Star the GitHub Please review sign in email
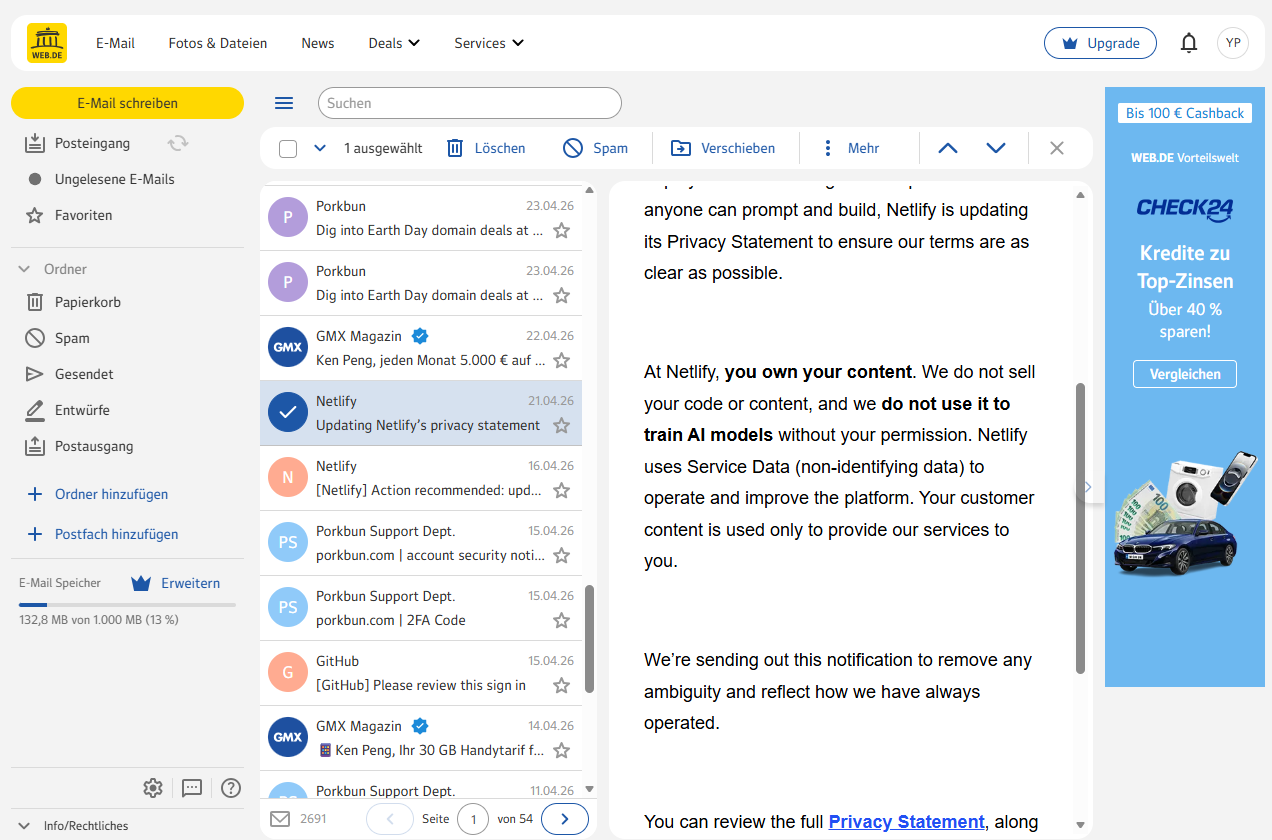Image resolution: width=1272 pixels, height=840 pixels. (x=562, y=685)
